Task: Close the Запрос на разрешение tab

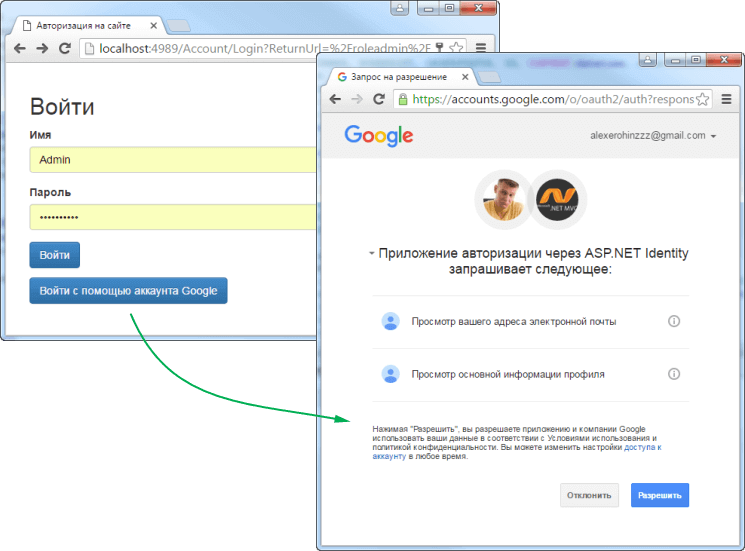Action: 465,77
